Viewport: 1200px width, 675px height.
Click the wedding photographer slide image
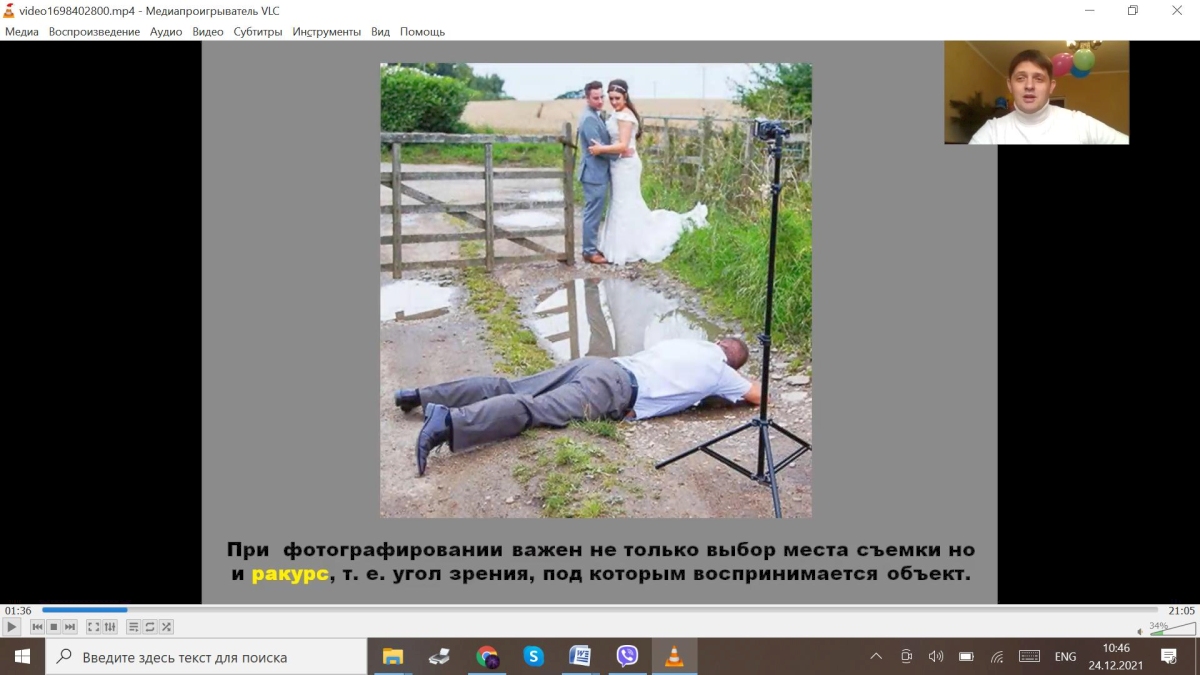click(x=596, y=290)
